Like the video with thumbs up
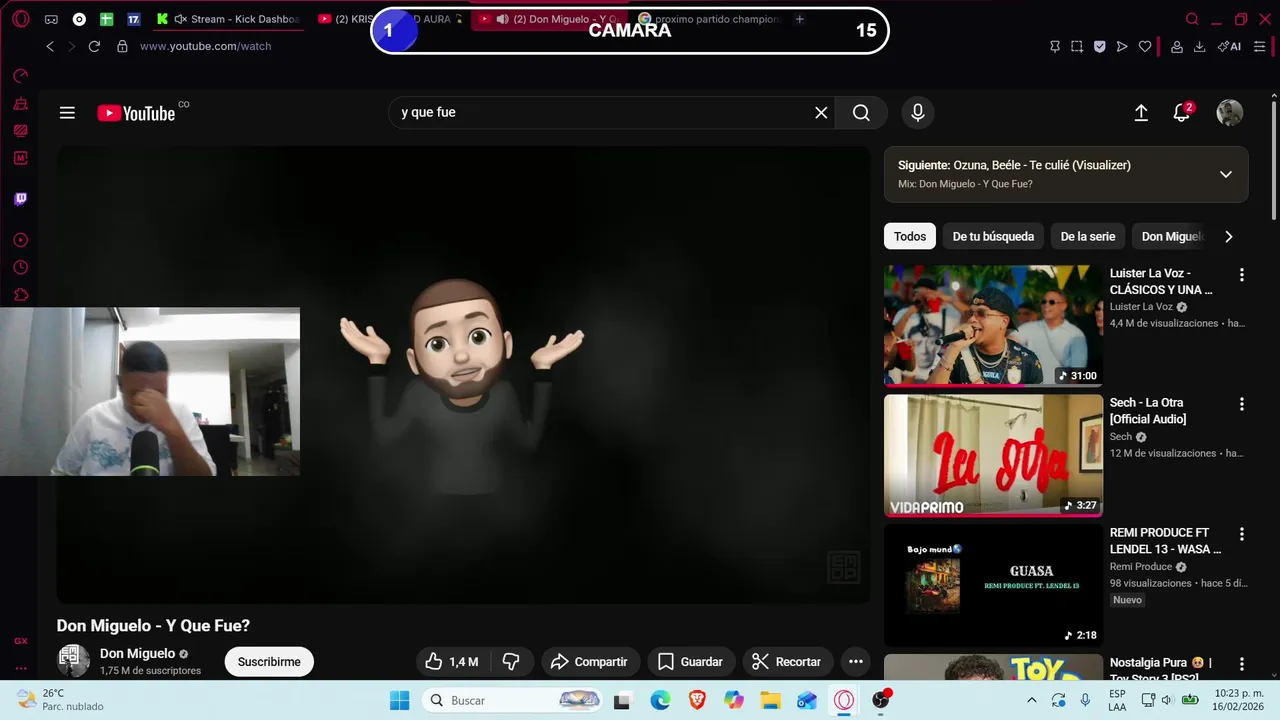The image size is (1280, 720). (x=451, y=662)
